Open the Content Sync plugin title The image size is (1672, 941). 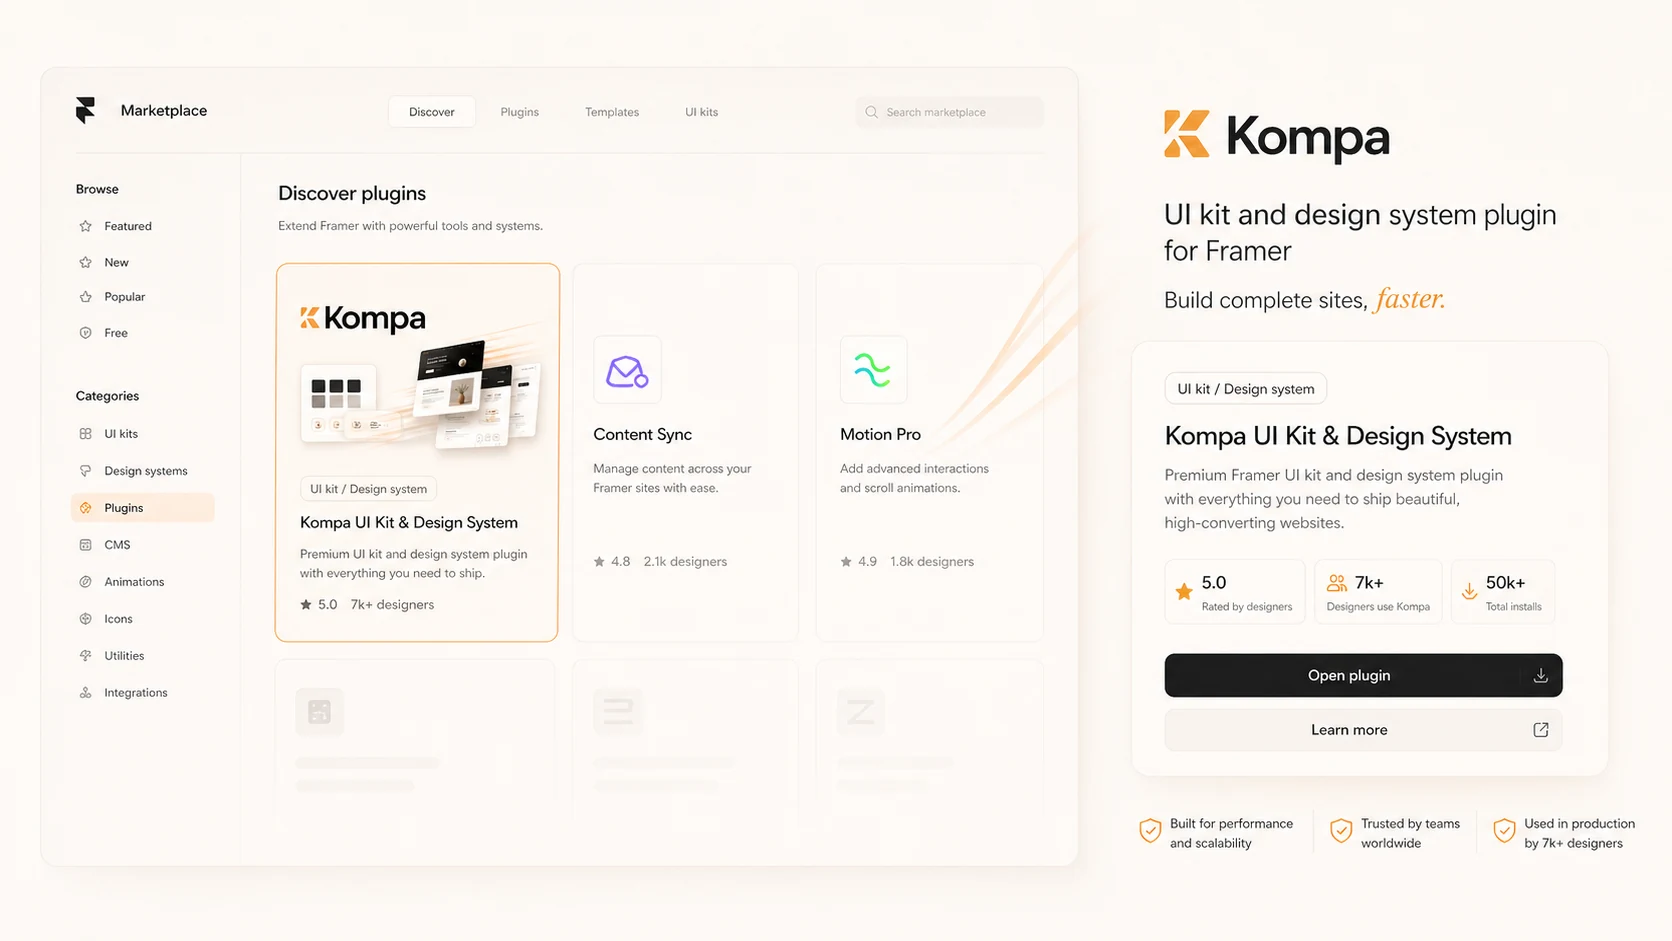(x=642, y=435)
